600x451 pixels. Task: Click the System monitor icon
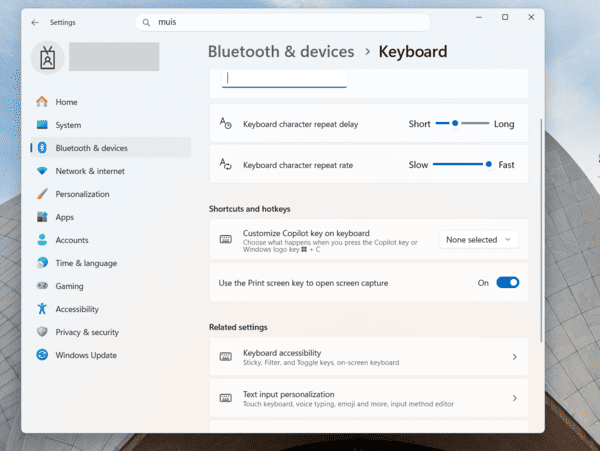tap(42, 125)
